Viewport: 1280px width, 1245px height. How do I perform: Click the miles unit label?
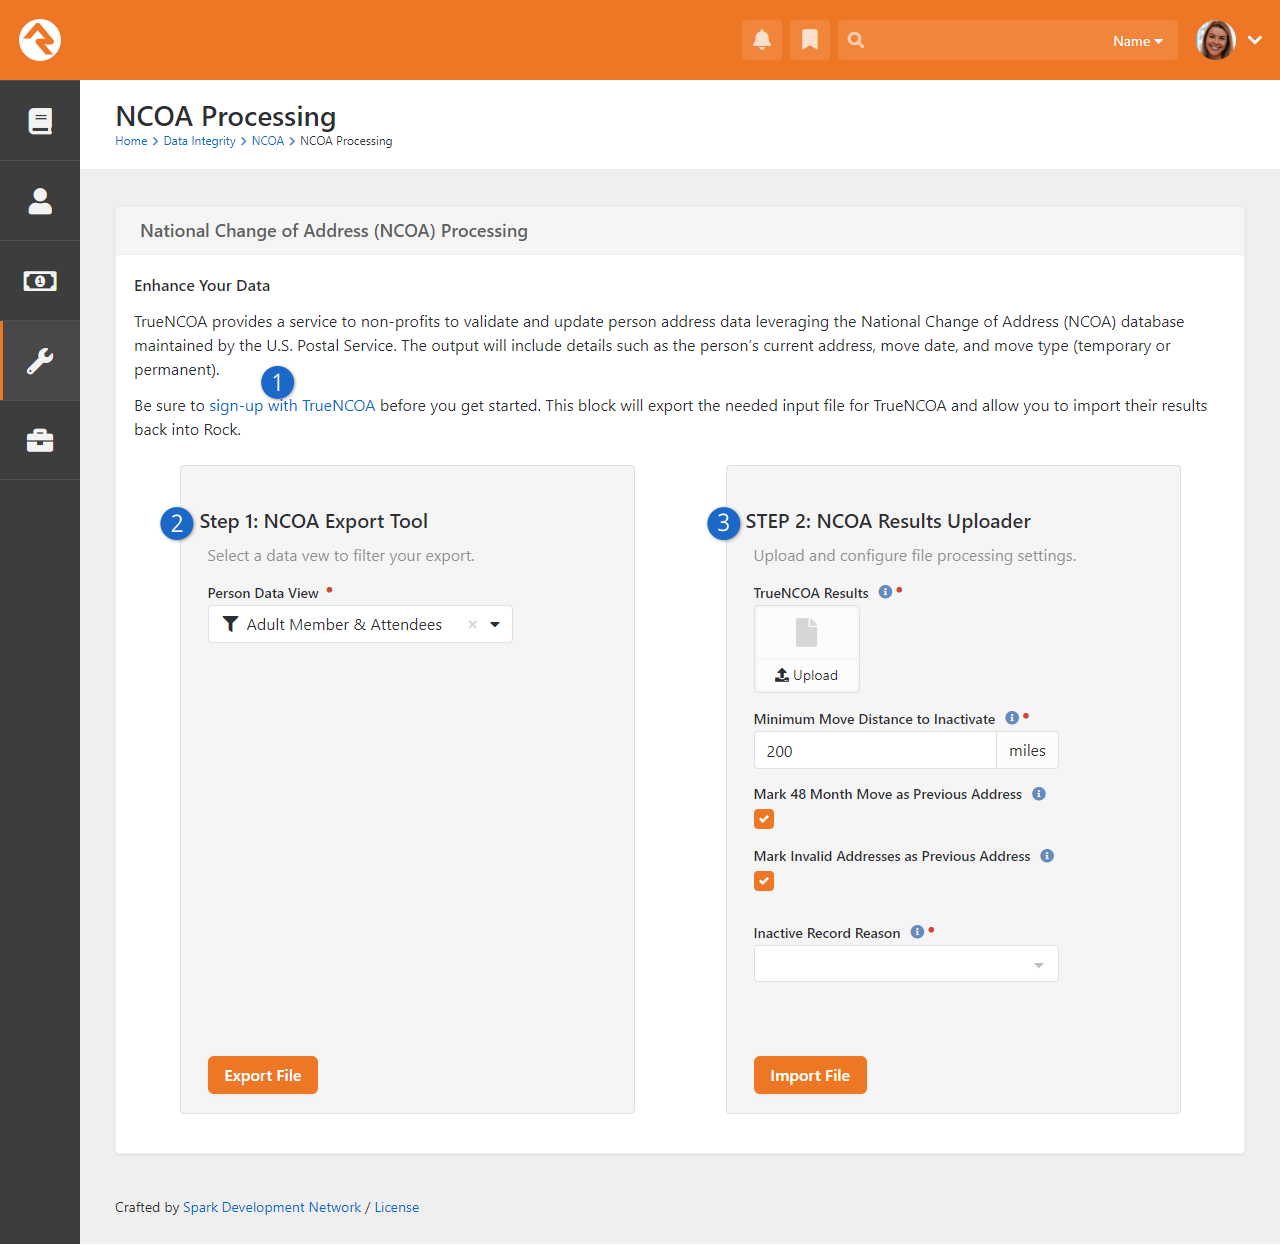click(x=1027, y=750)
